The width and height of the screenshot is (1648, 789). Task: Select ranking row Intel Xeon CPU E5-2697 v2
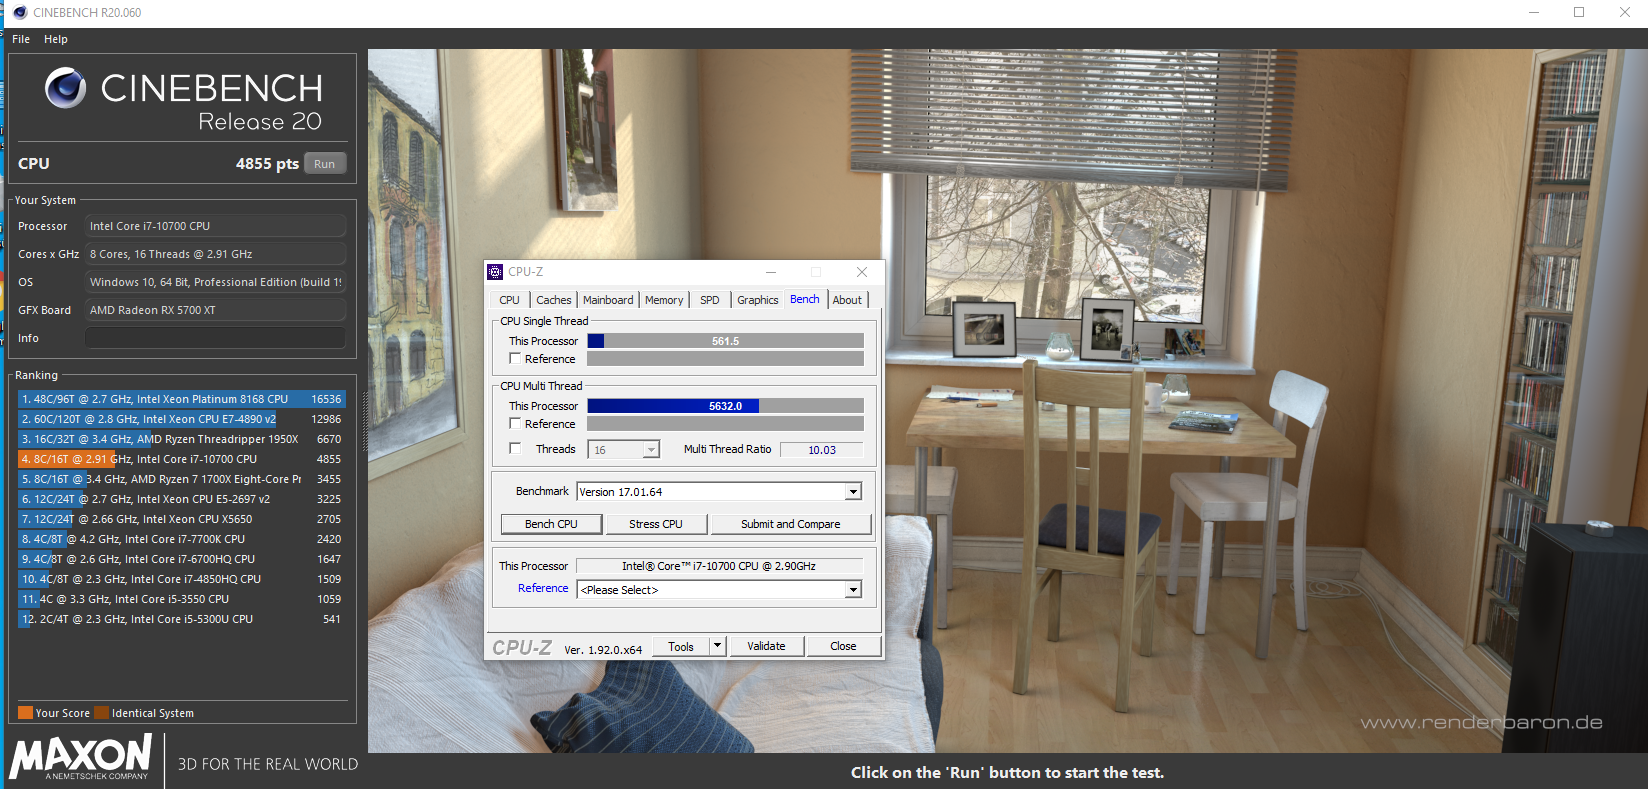click(181, 499)
